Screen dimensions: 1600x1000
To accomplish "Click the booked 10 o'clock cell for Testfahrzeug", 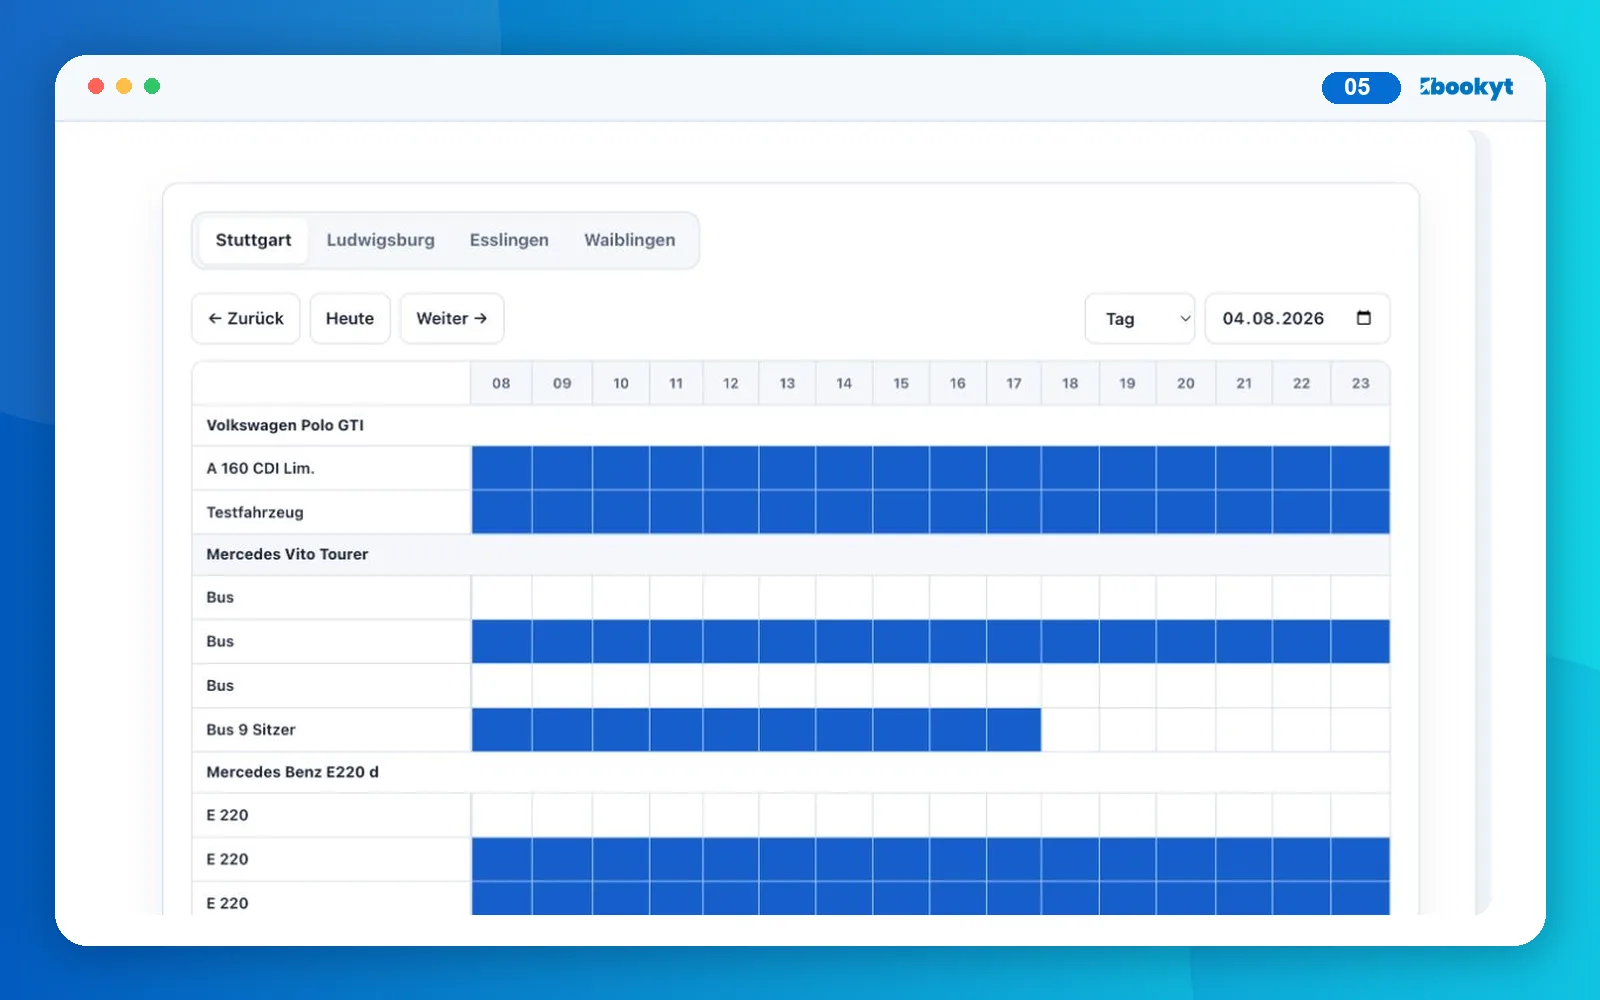I will pos(621,512).
